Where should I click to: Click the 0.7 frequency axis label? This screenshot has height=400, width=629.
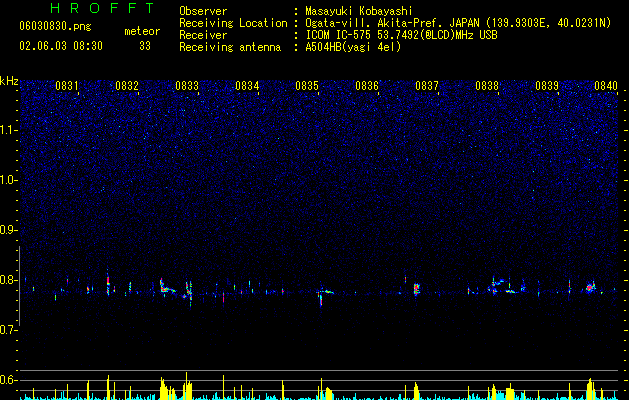[9, 330]
